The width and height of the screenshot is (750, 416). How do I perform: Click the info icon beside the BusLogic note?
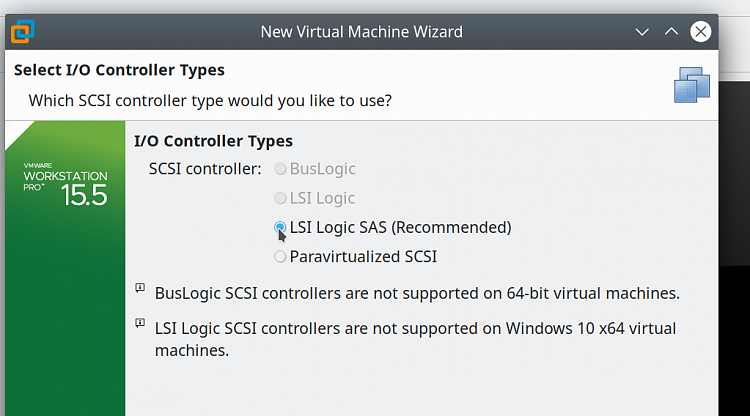tap(140, 288)
